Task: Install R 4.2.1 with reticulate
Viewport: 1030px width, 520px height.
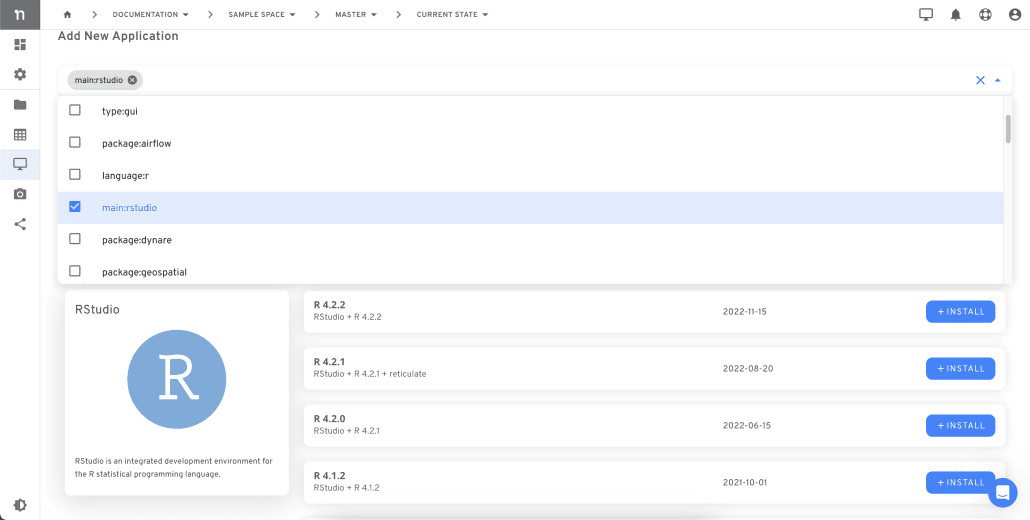Action: coord(960,368)
